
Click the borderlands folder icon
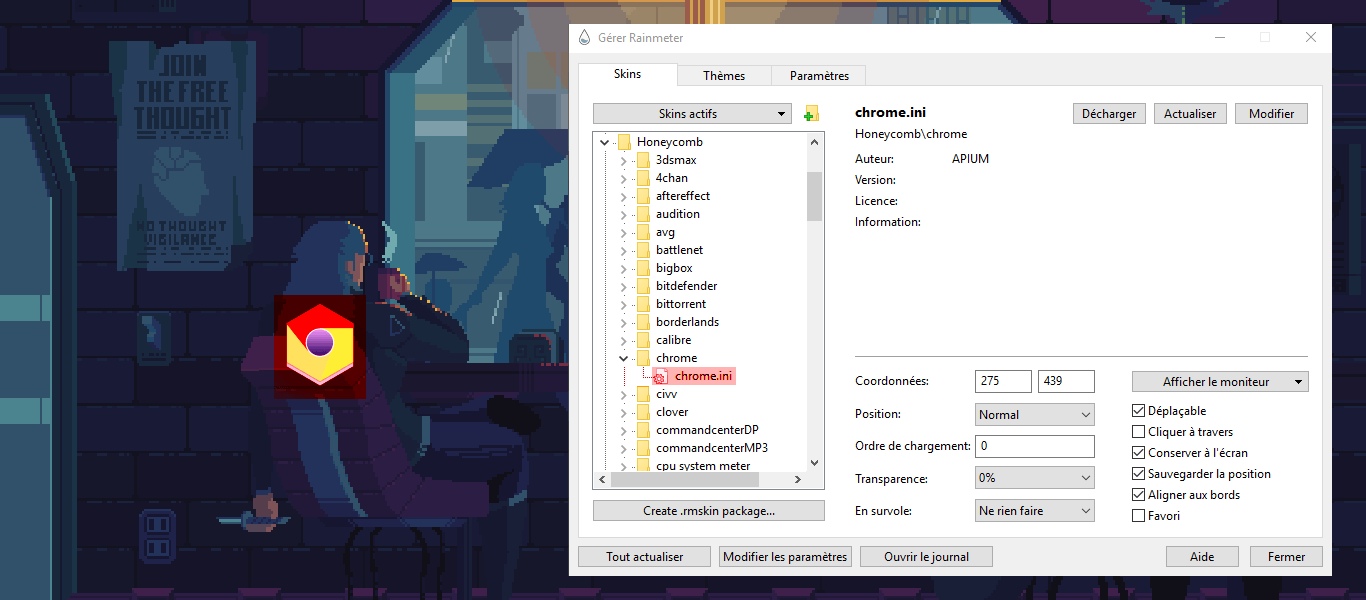[x=642, y=322]
